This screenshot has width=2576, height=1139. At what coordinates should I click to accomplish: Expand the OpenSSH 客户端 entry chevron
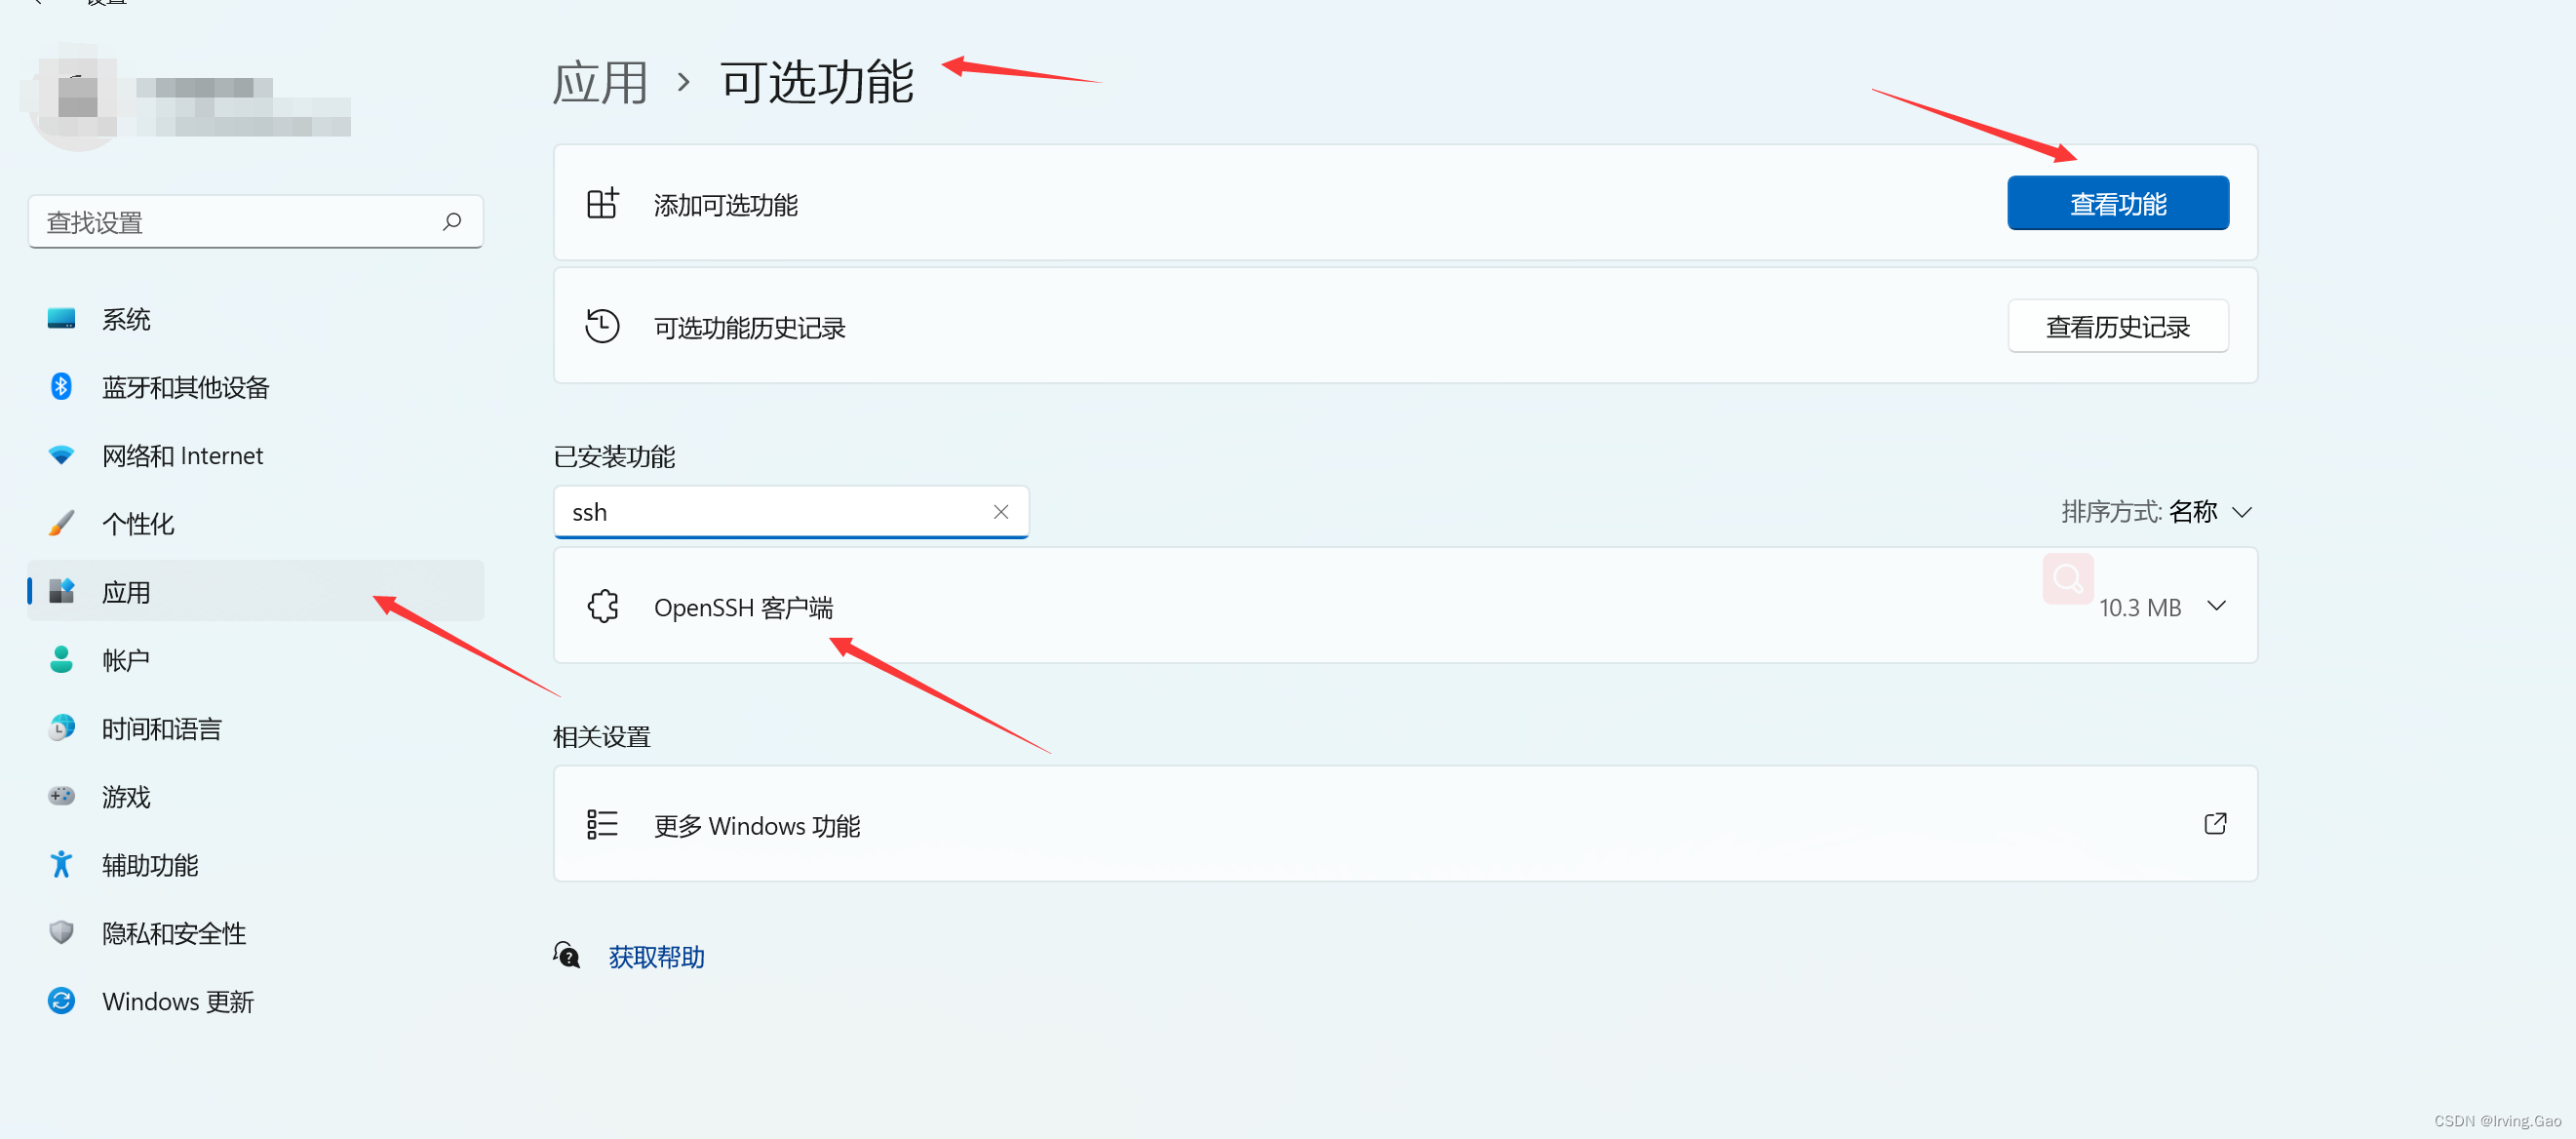[2216, 606]
